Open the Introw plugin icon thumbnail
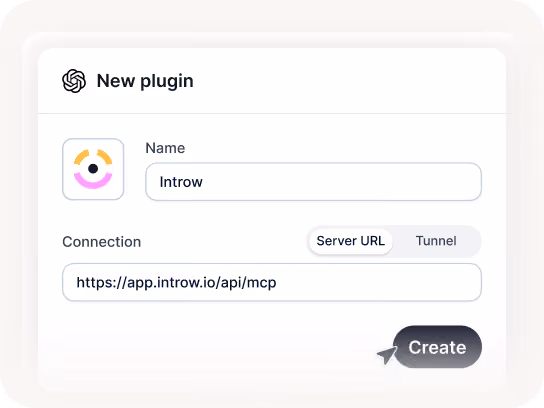The height and width of the screenshot is (408, 544). click(93, 169)
